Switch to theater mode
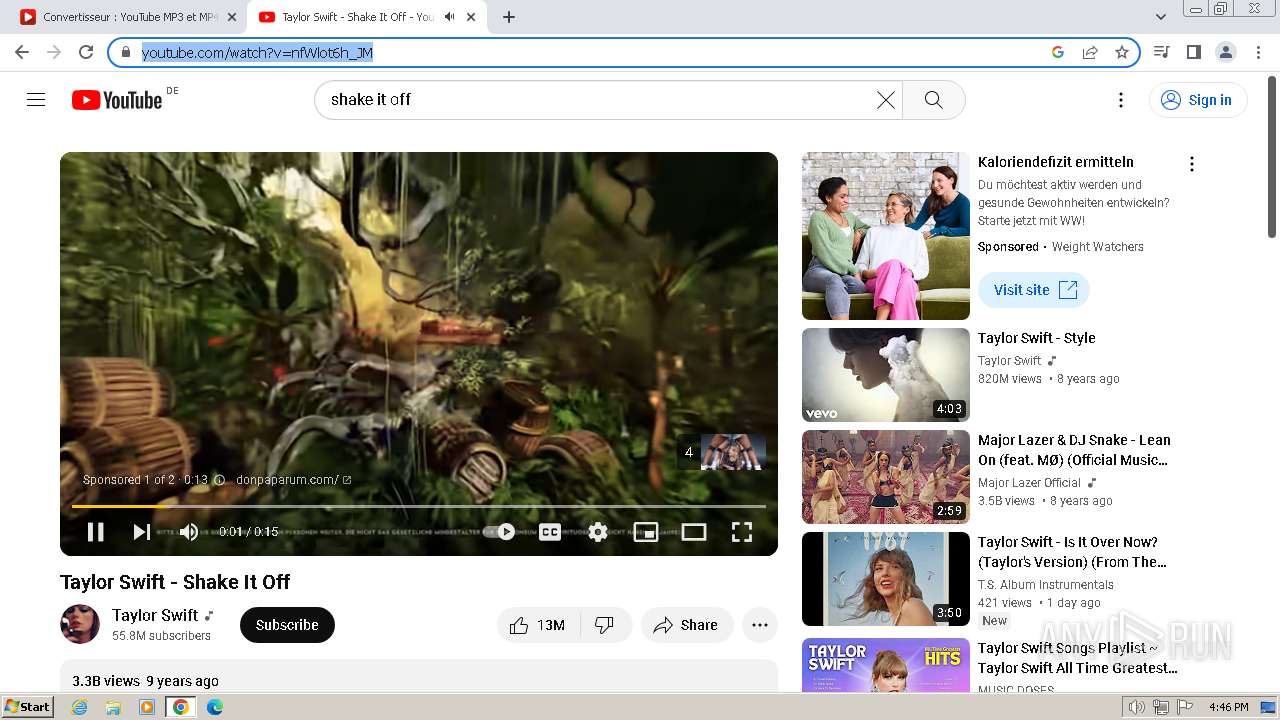Image resolution: width=1280 pixels, height=720 pixels. pos(694,532)
